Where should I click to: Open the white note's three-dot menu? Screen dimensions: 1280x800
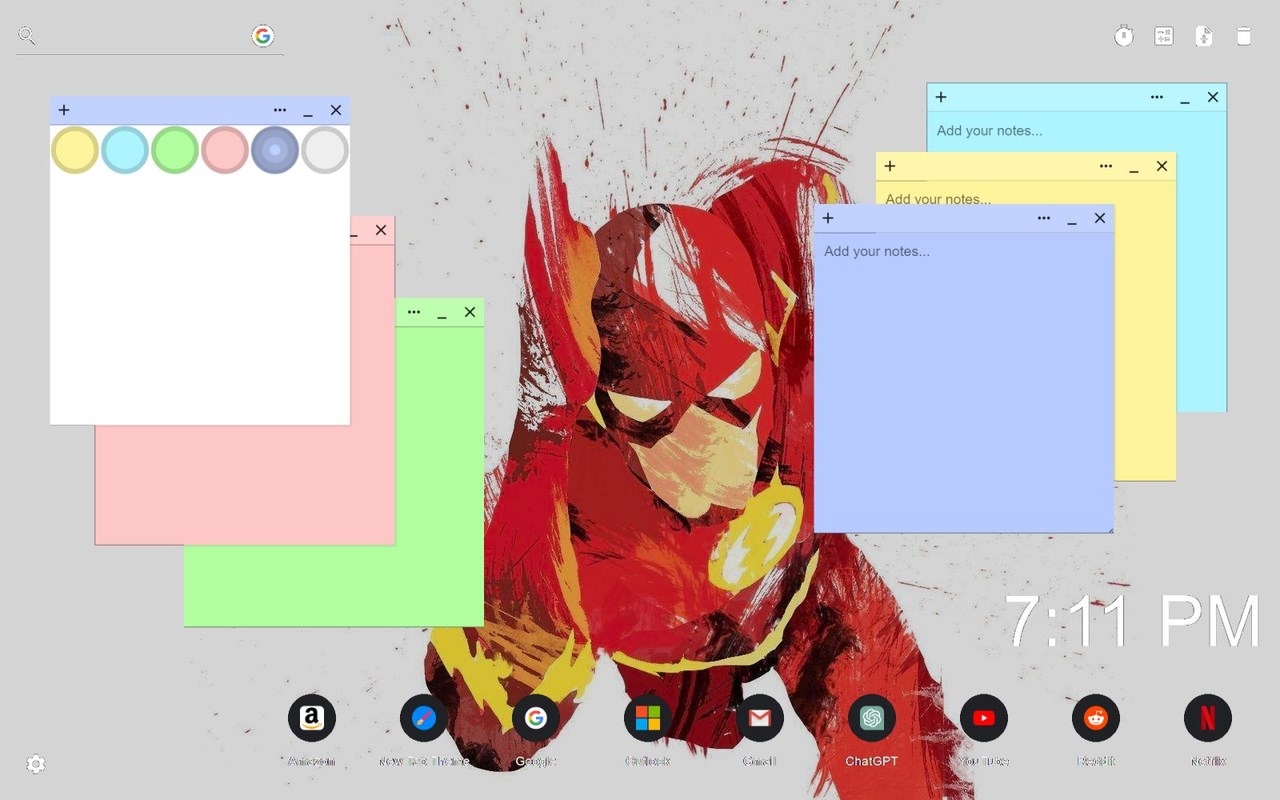pyautogui.click(x=280, y=110)
